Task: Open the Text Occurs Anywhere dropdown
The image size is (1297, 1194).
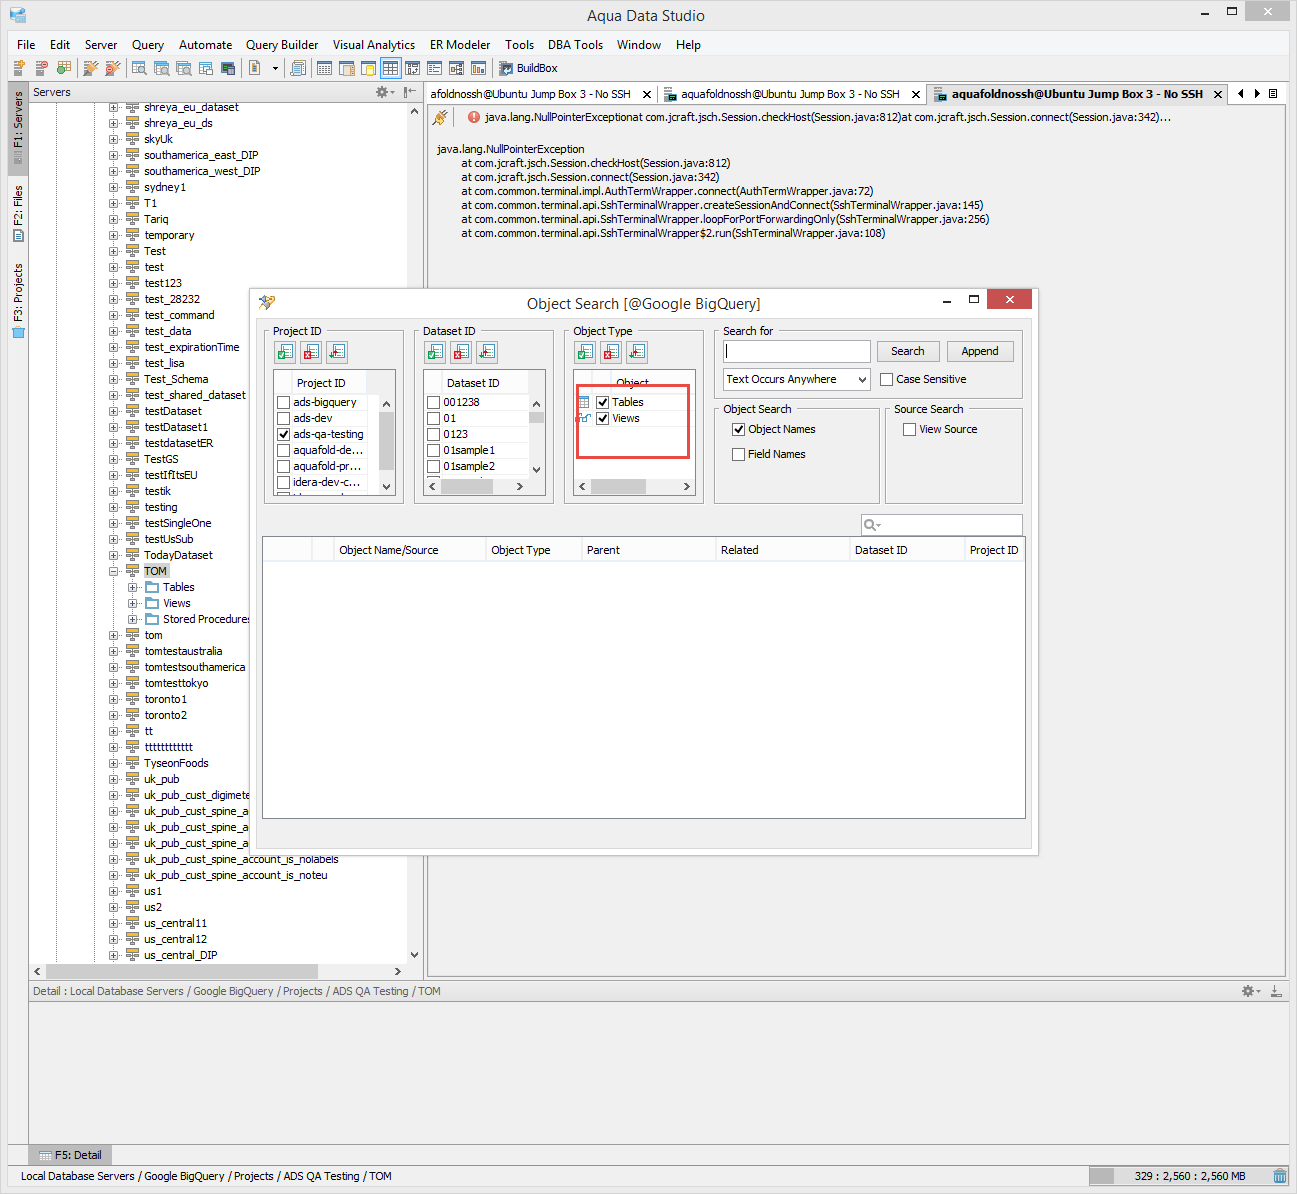Action: [x=797, y=380]
